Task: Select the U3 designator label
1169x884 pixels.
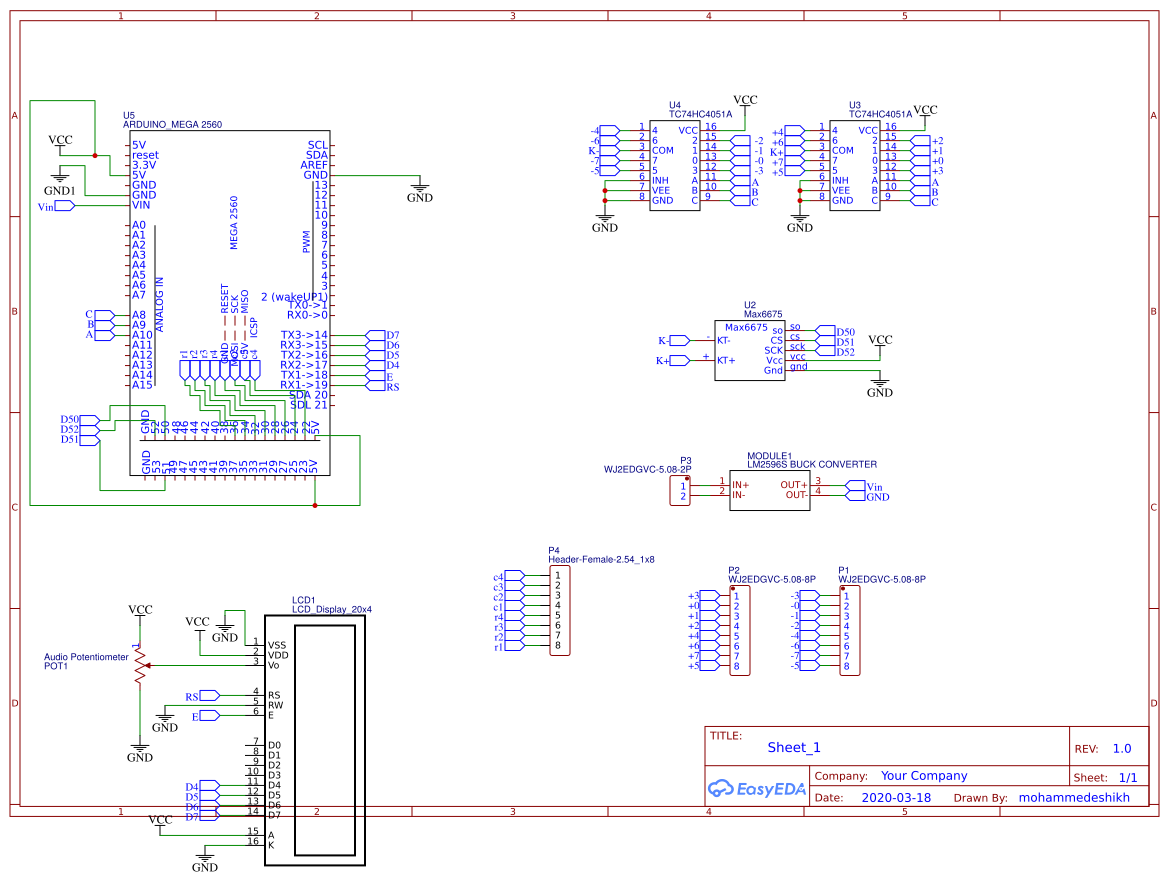Action: coord(854,105)
